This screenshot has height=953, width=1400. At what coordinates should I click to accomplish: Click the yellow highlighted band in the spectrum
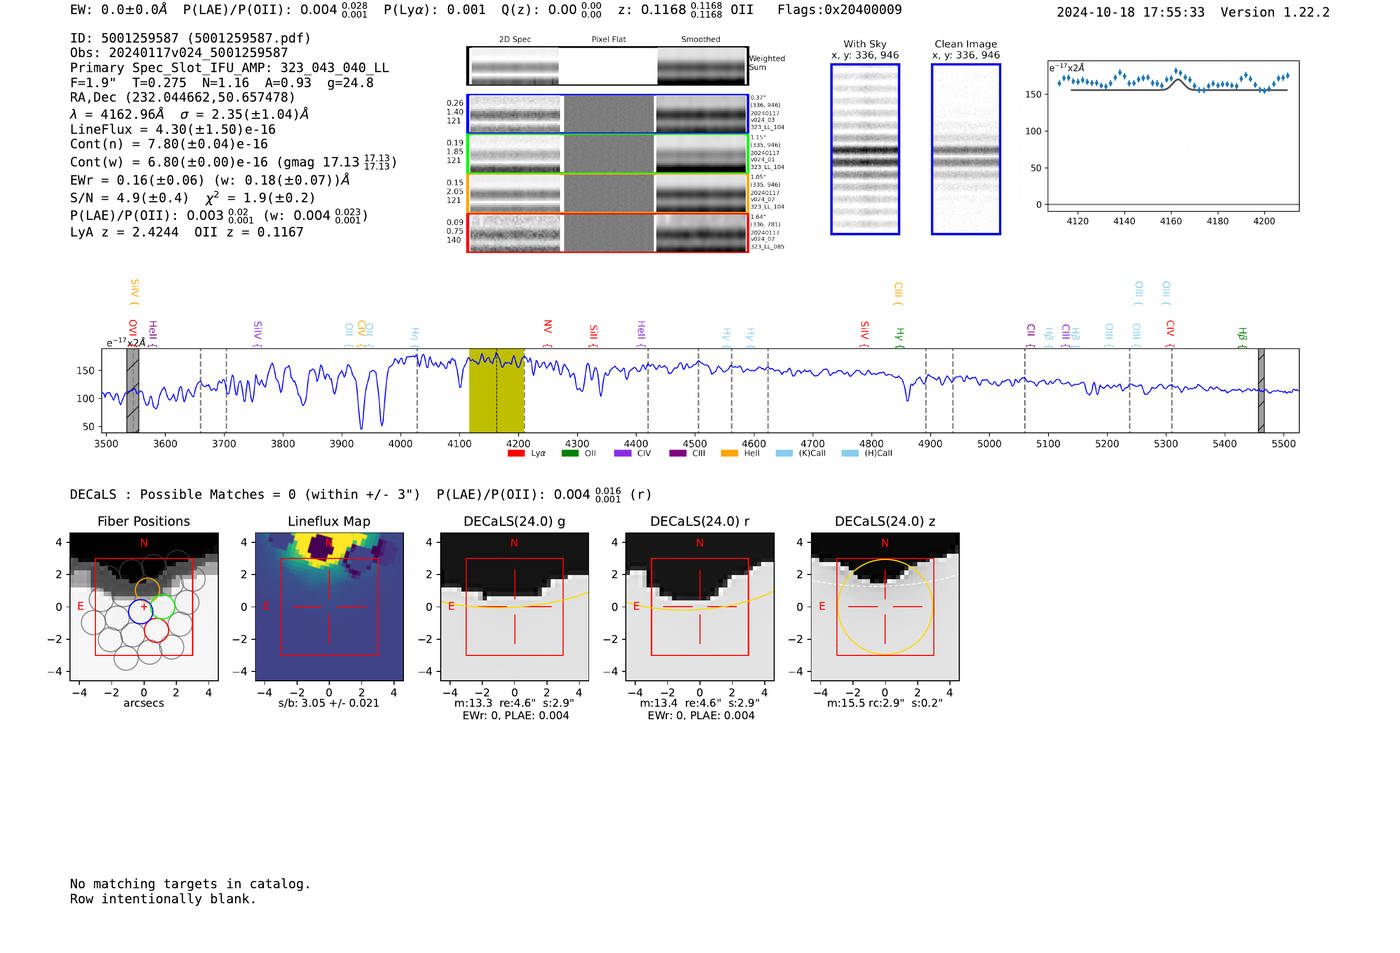[496, 390]
